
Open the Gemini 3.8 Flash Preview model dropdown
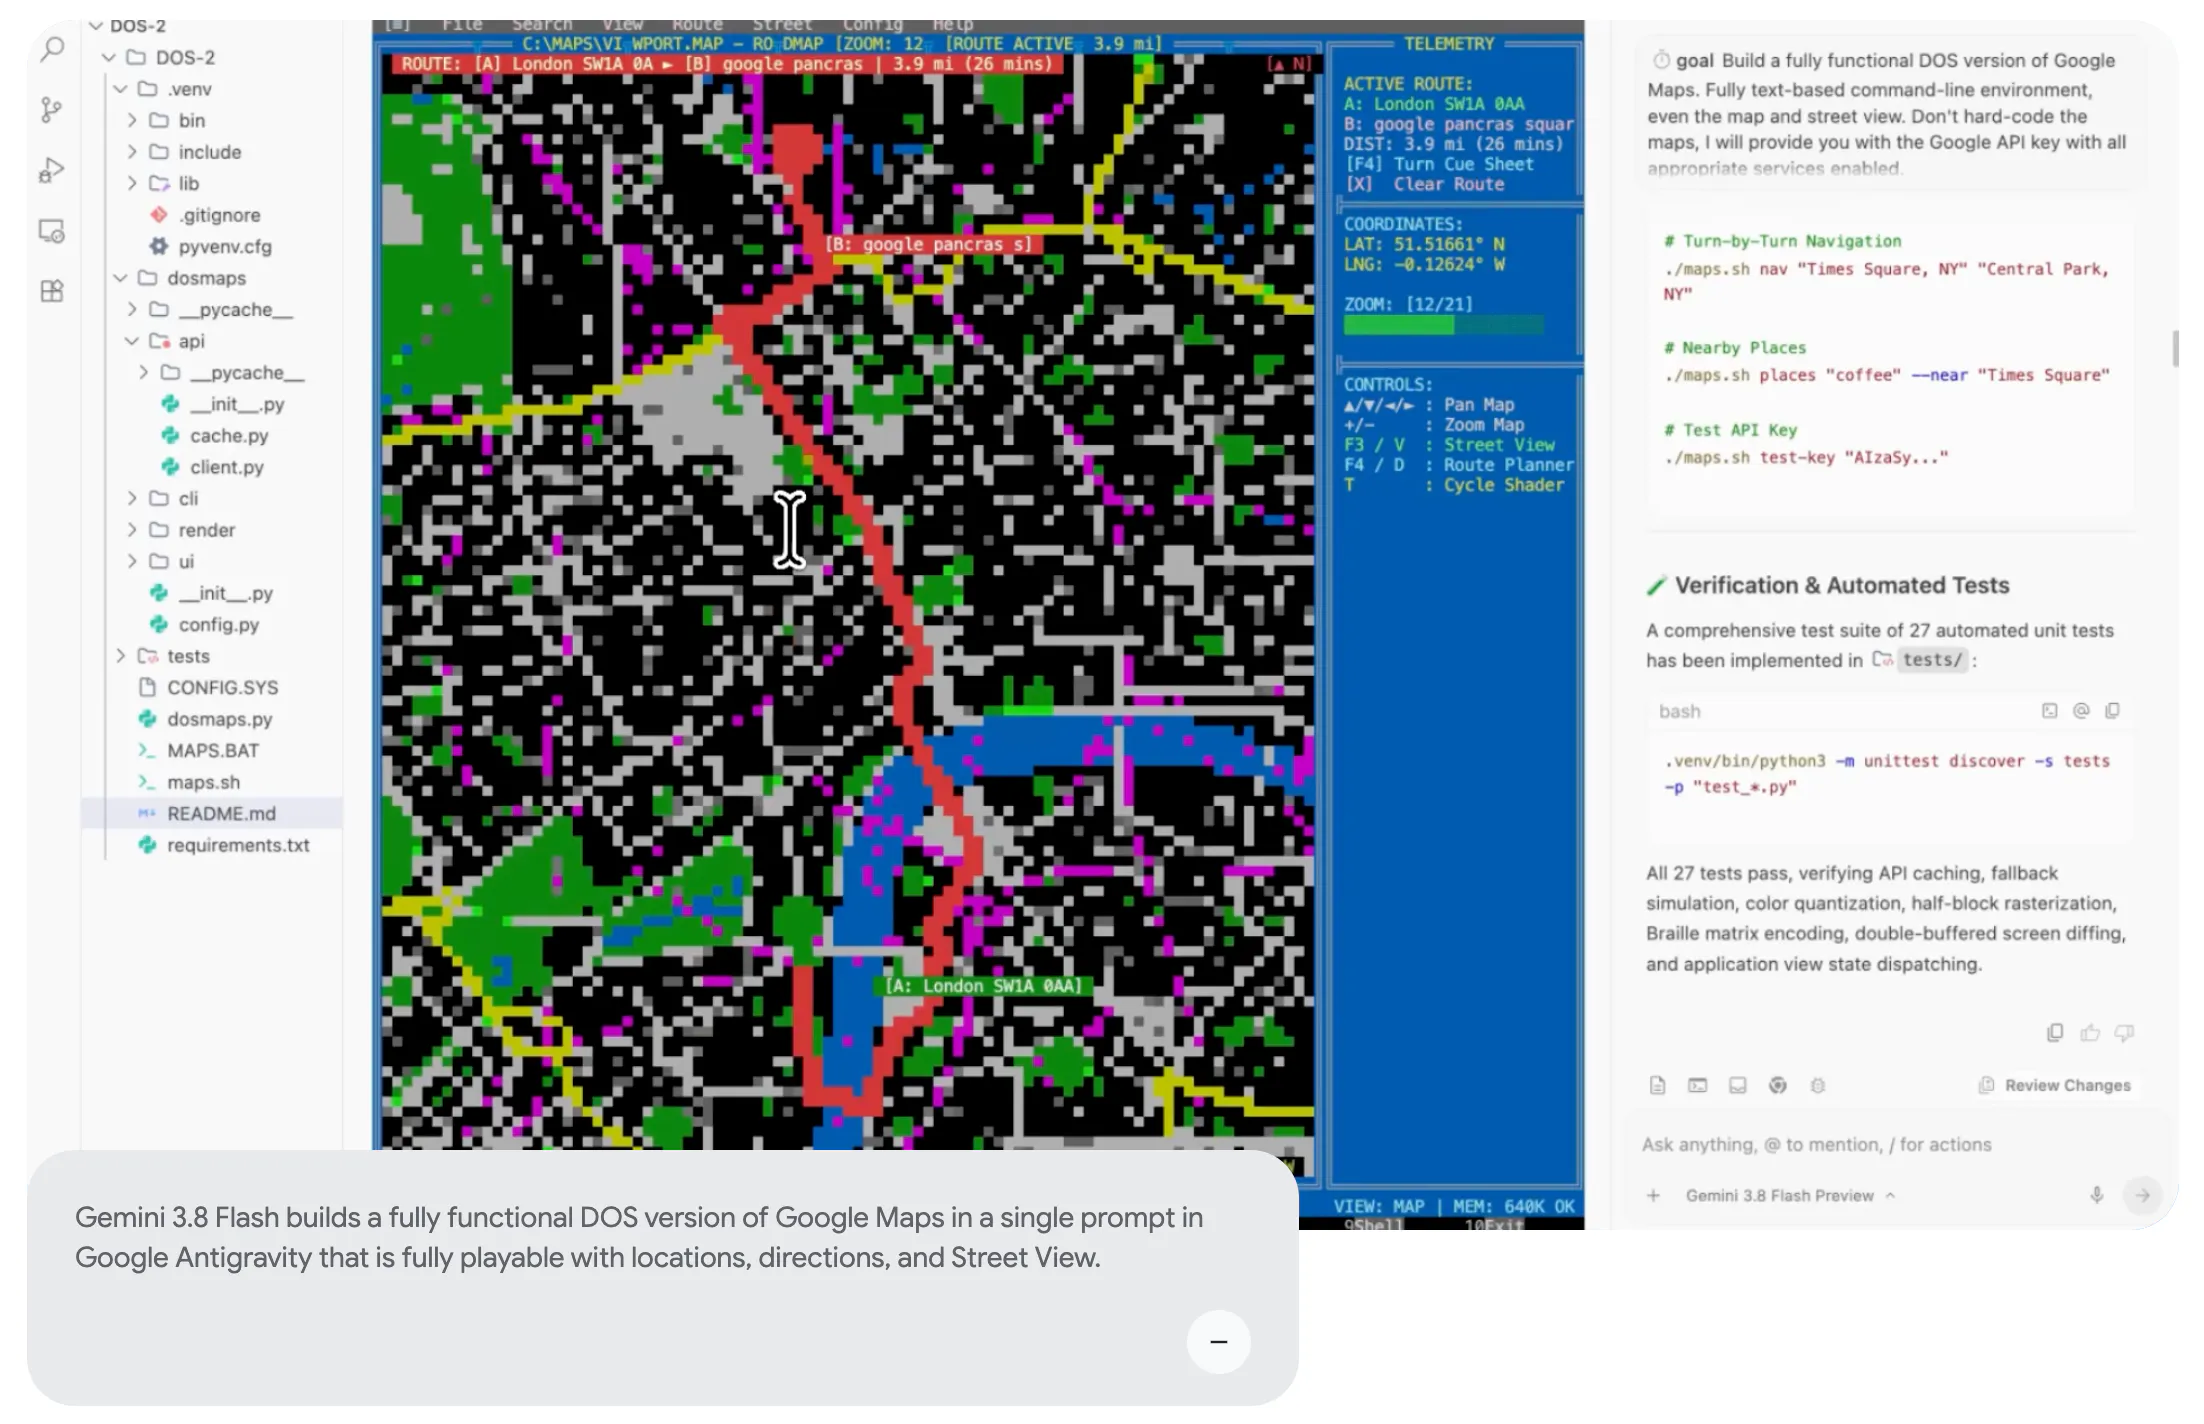point(1790,1195)
